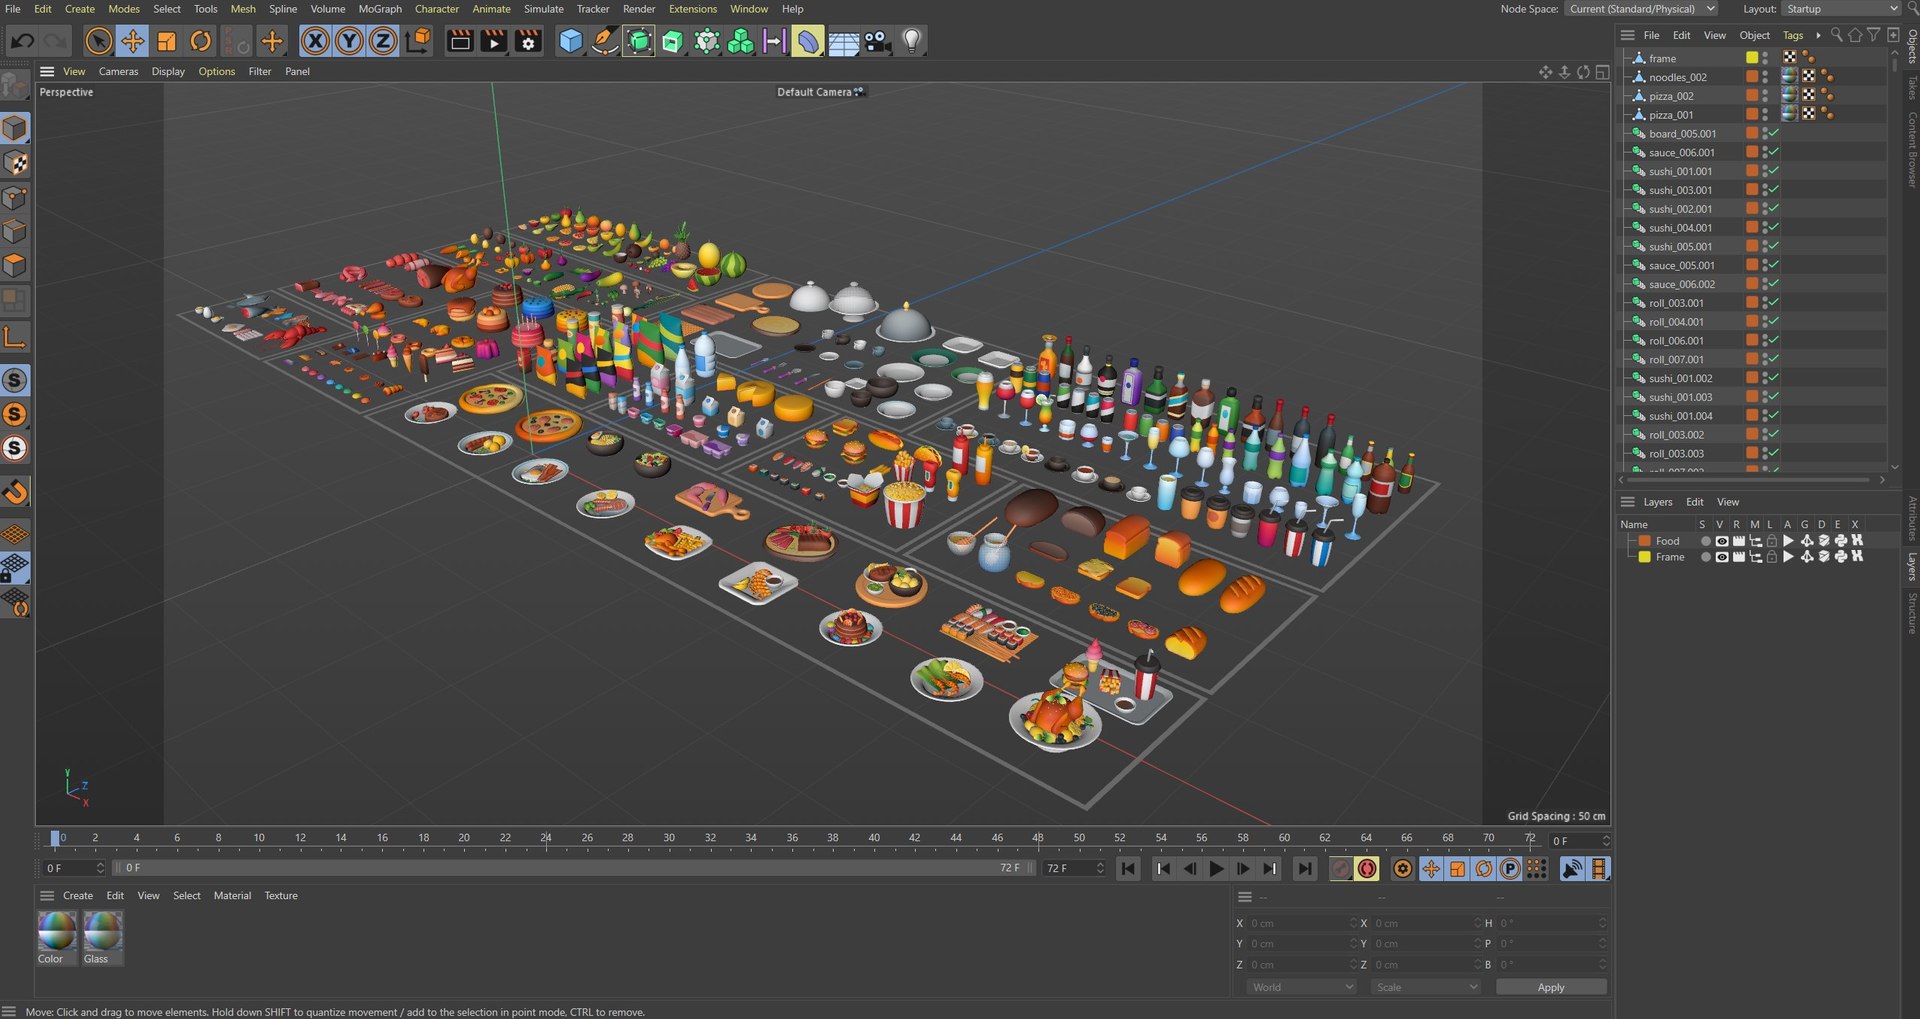1920x1019 pixels.
Task: Open the viewport Filter menu
Action: tap(260, 72)
